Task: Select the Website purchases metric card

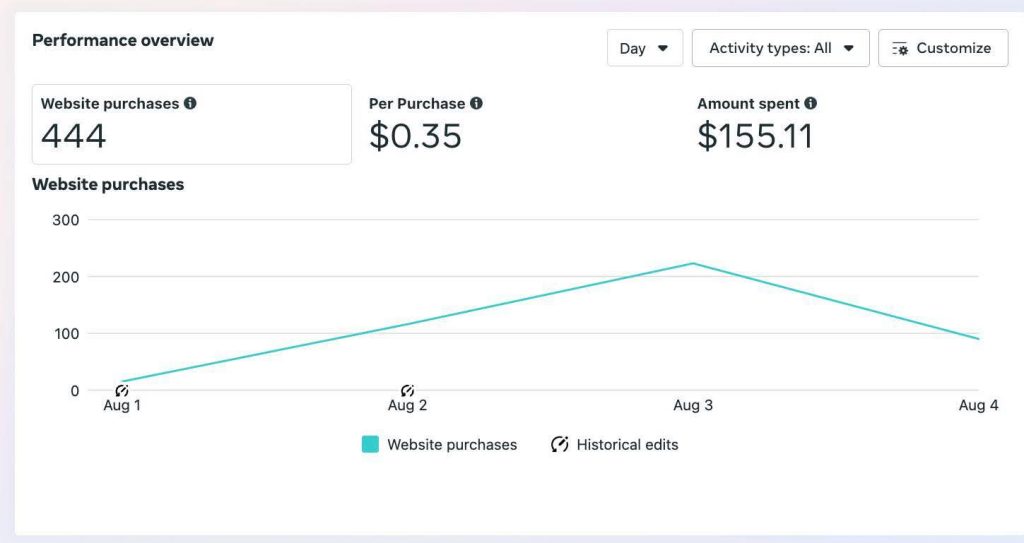Action: [191, 124]
